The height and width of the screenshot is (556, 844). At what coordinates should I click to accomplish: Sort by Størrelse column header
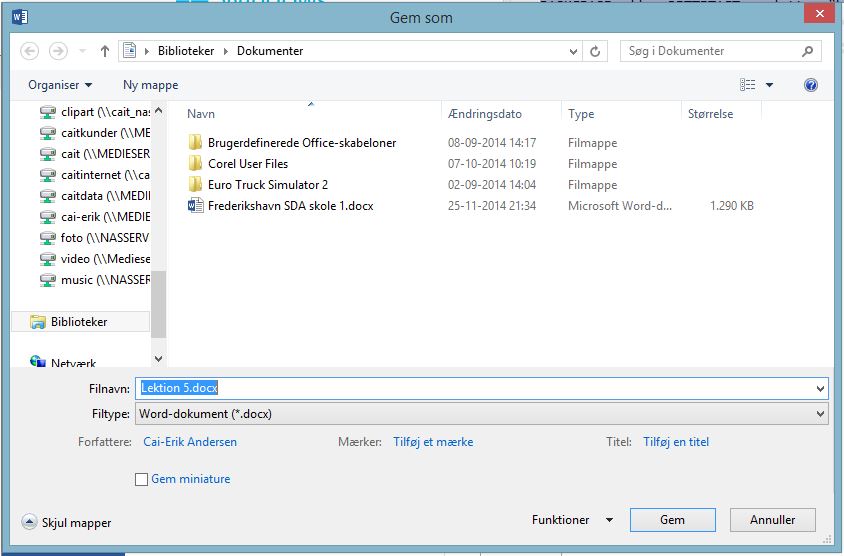coord(710,114)
